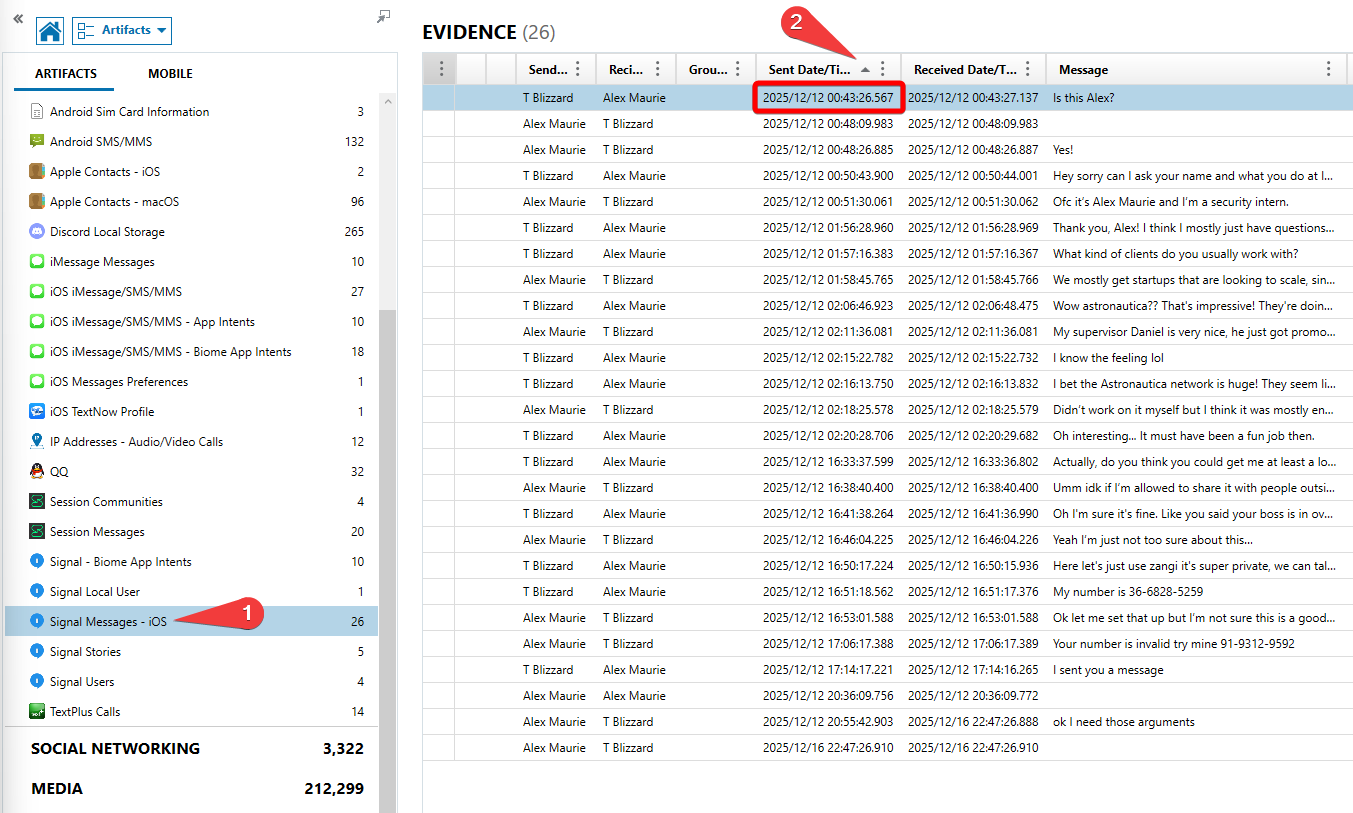
Task: Click the Discord Local Storage count 265
Action: coord(354,232)
